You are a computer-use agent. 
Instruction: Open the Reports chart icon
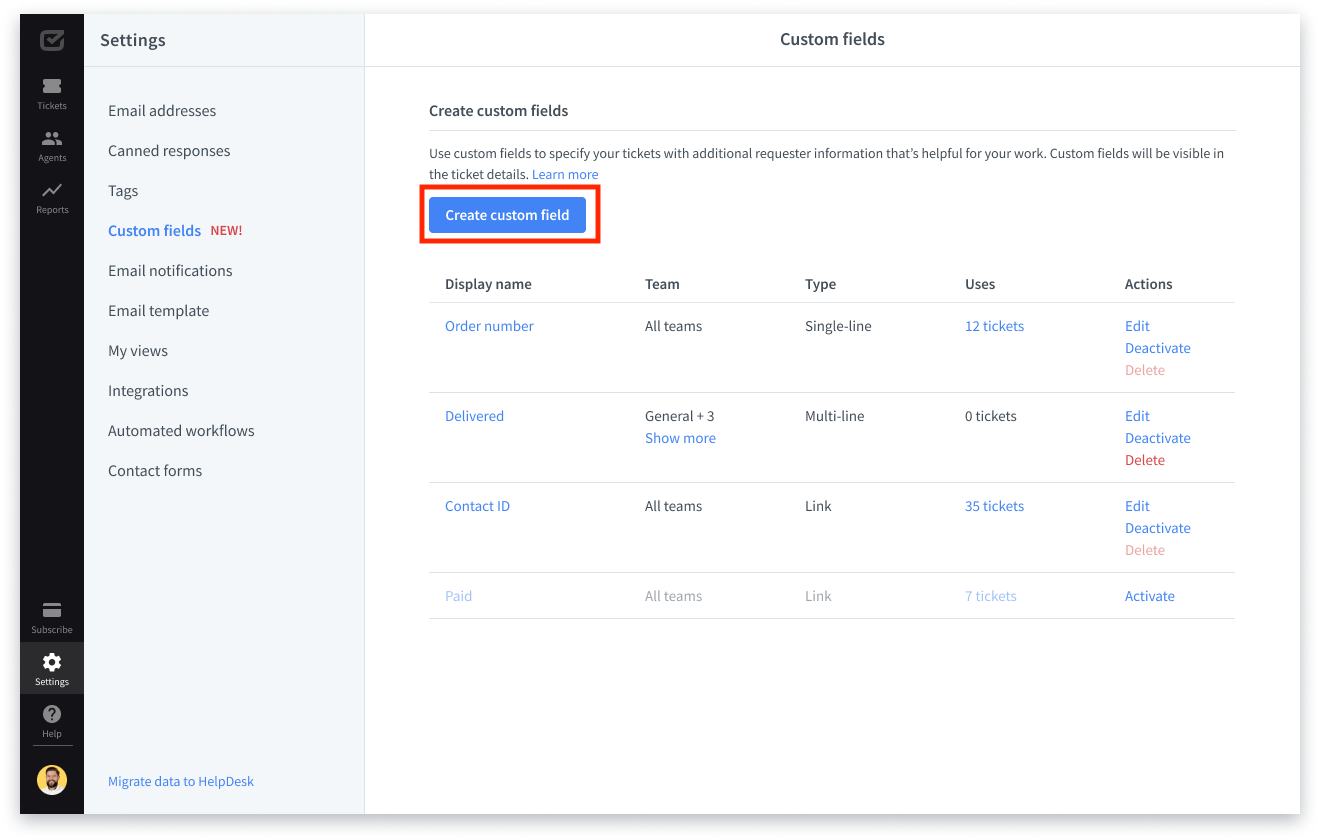pos(52,191)
